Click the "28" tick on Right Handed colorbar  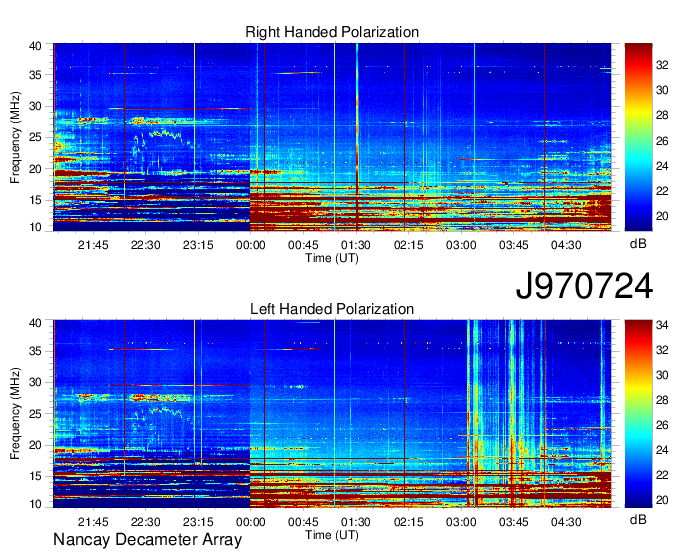point(662,115)
